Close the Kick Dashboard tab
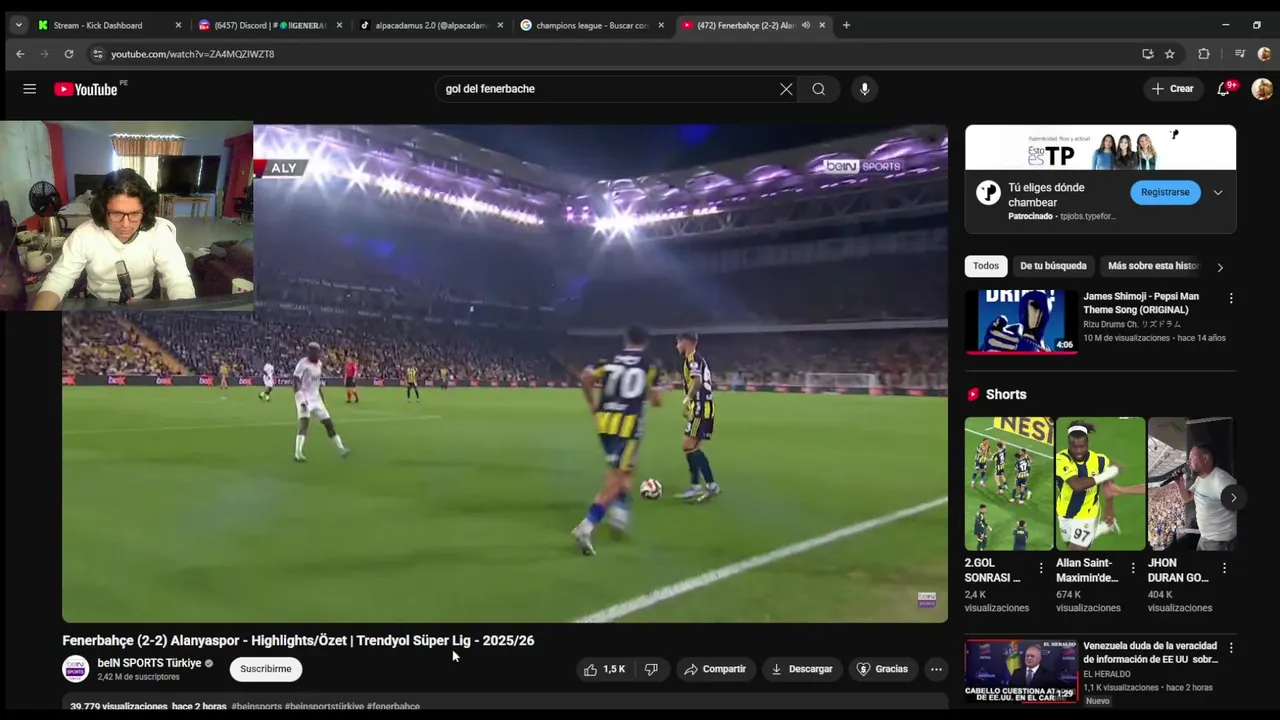The width and height of the screenshot is (1280, 720). pos(178,25)
